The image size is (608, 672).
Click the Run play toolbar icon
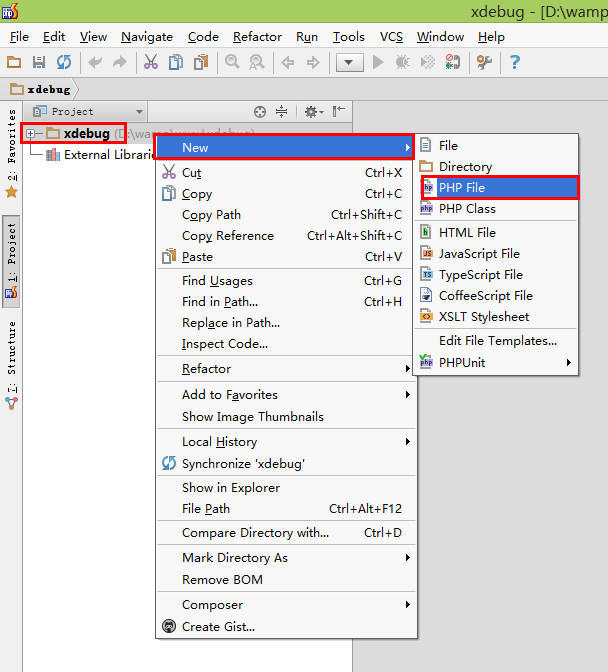(378, 63)
